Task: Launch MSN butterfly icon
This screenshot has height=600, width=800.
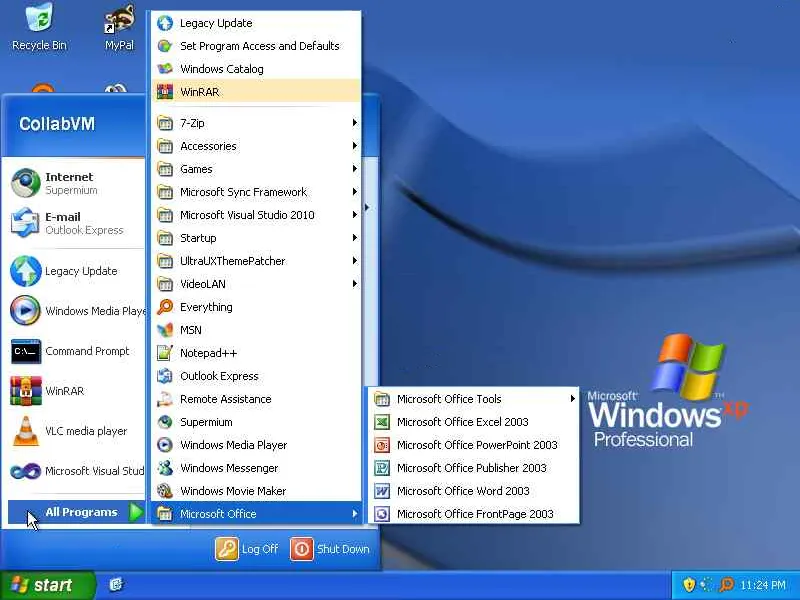Action: tap(164, 330)
